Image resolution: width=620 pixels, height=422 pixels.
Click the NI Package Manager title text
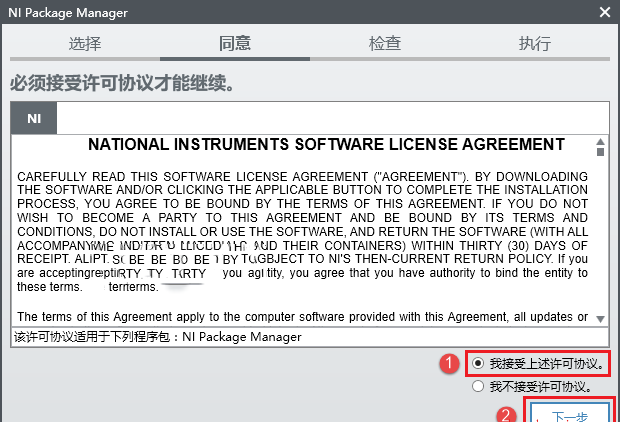click(68, 13)
